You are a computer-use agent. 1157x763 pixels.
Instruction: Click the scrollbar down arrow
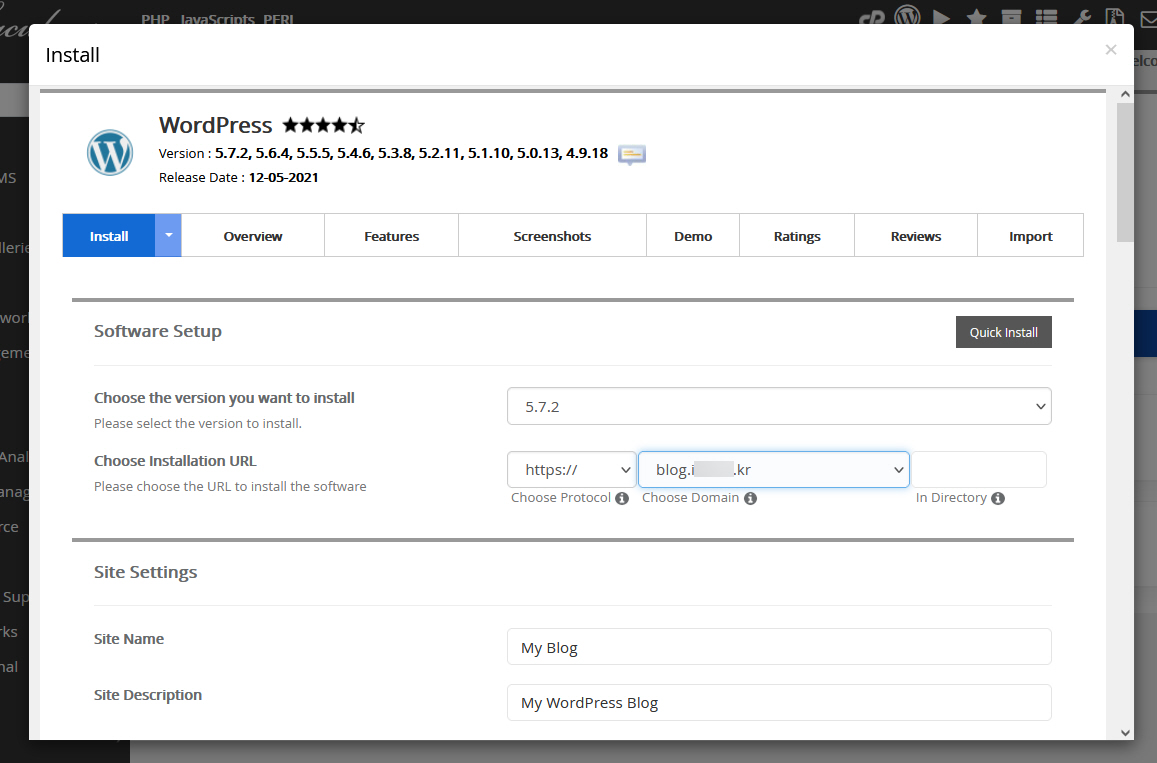click(x=1125, y=732)
